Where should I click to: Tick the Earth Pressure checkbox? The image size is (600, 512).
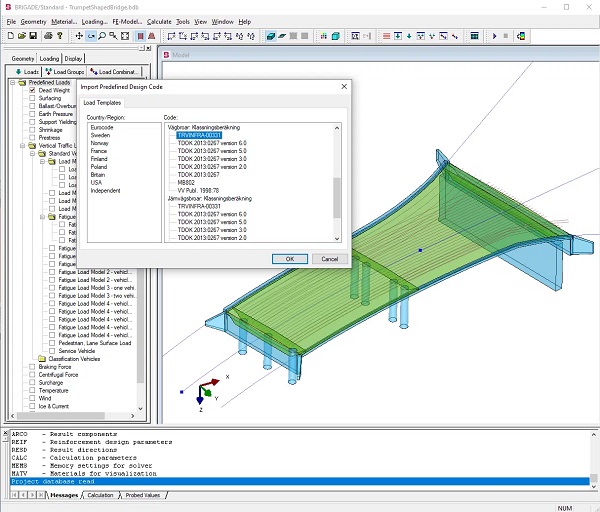pos(33,114)
